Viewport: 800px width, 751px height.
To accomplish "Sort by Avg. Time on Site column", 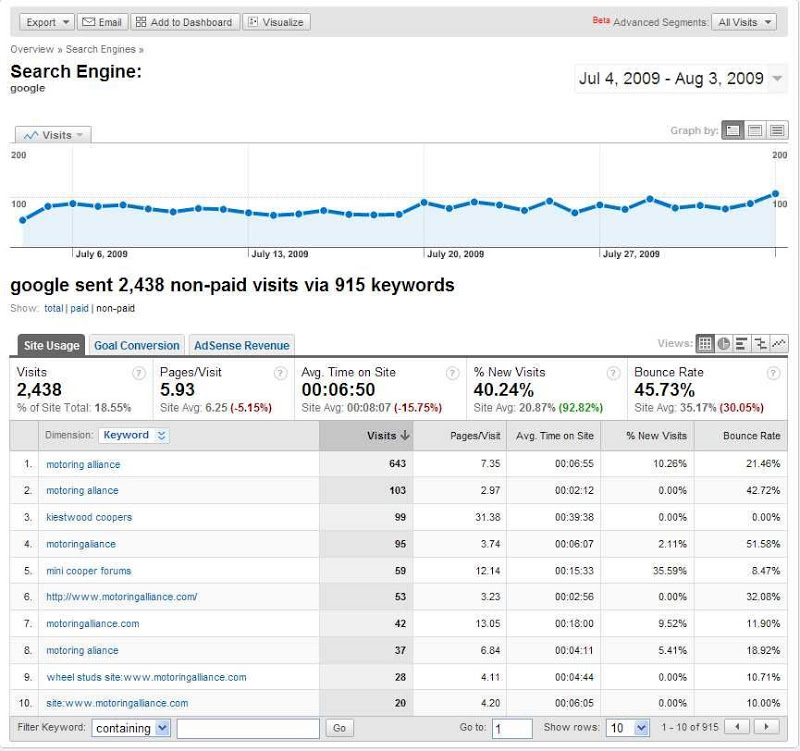I will coord(555,436).
